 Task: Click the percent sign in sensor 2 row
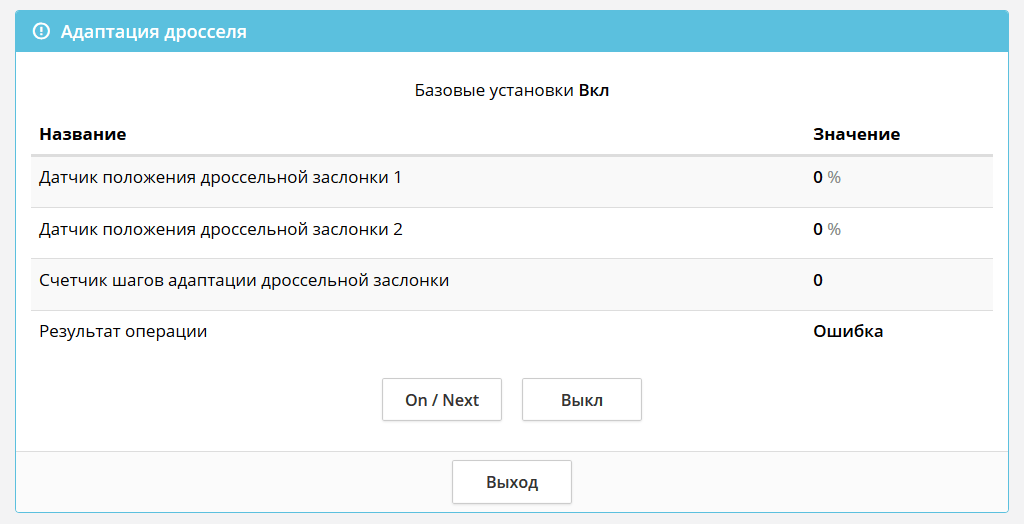[834, 230]
